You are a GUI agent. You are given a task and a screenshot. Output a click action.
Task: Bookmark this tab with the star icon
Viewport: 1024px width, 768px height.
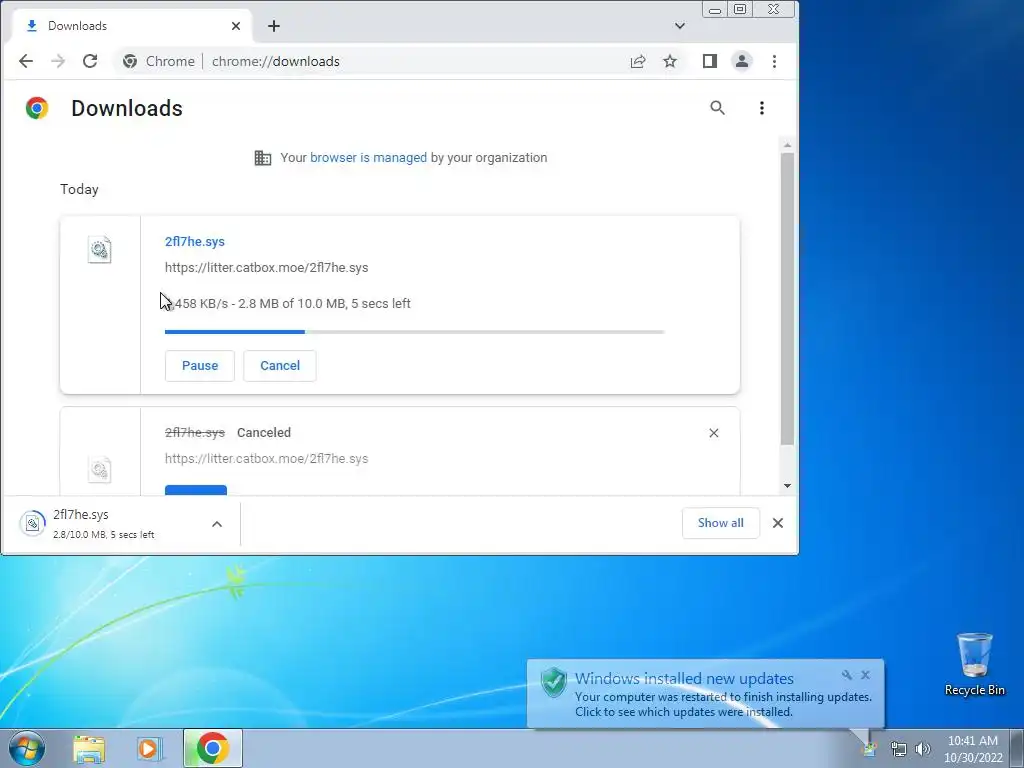click(670, 61)
